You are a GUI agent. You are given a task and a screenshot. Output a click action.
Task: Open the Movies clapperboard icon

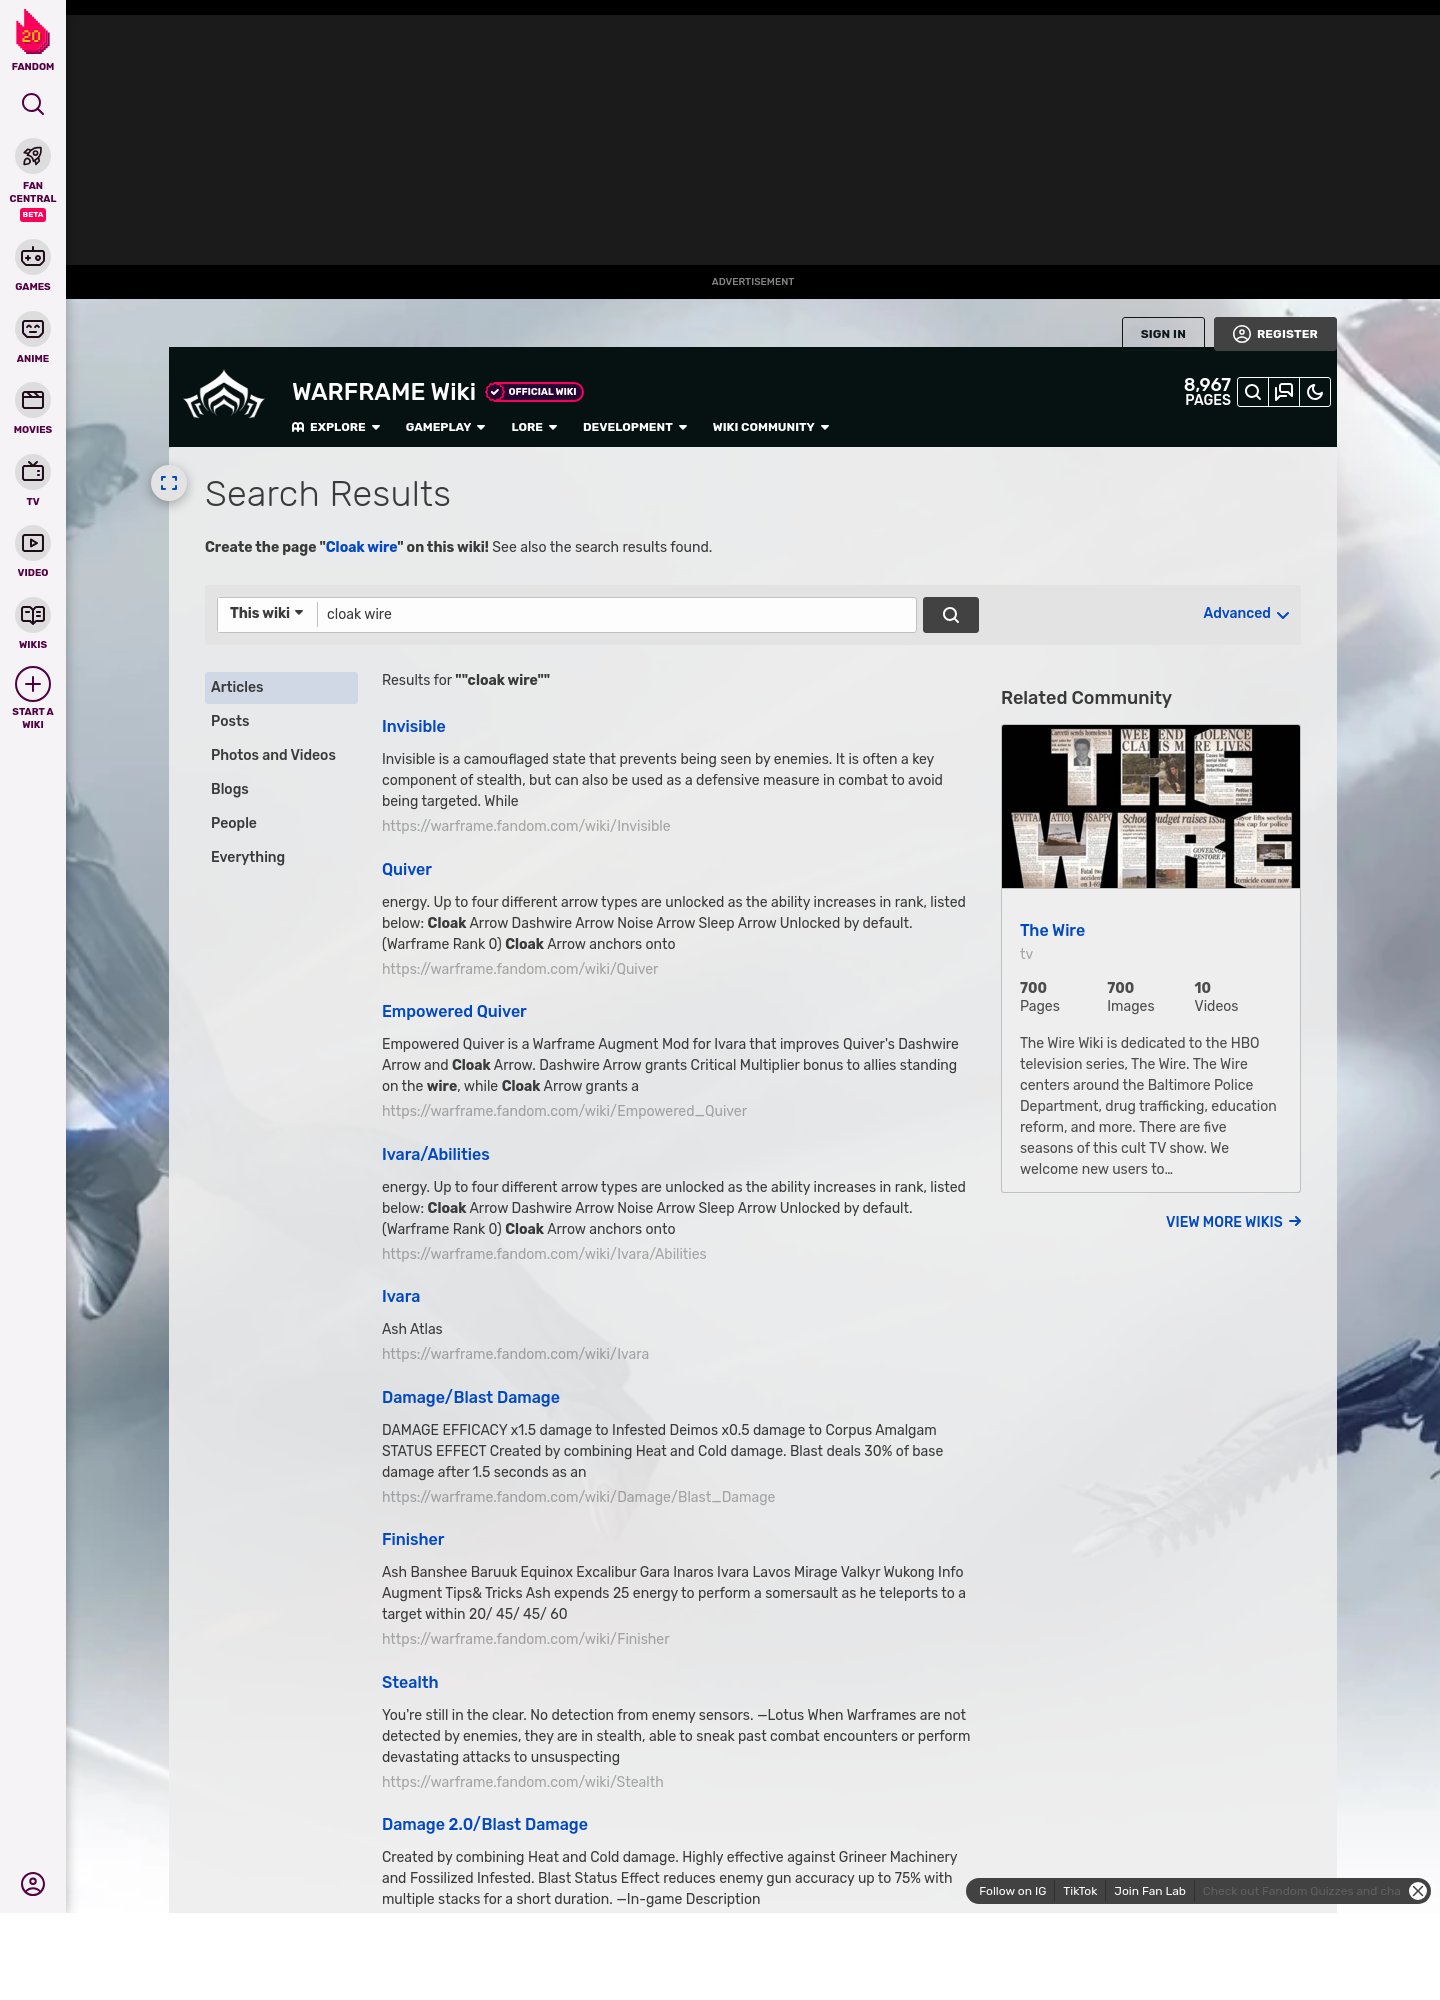pyautogui.click(x=33, y=400)
